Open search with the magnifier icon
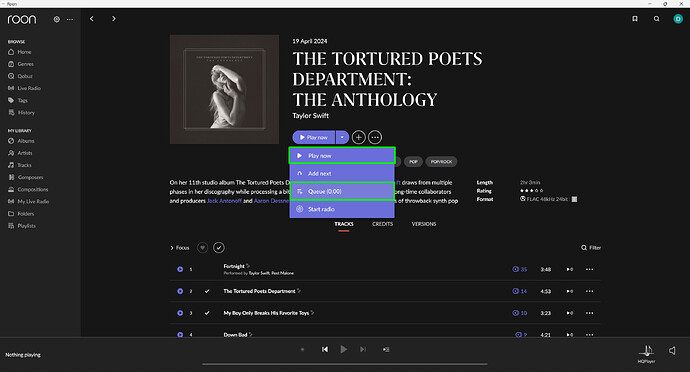Viewport: 690px width, 372px height. pyautogui.click(x=657, y=18)
